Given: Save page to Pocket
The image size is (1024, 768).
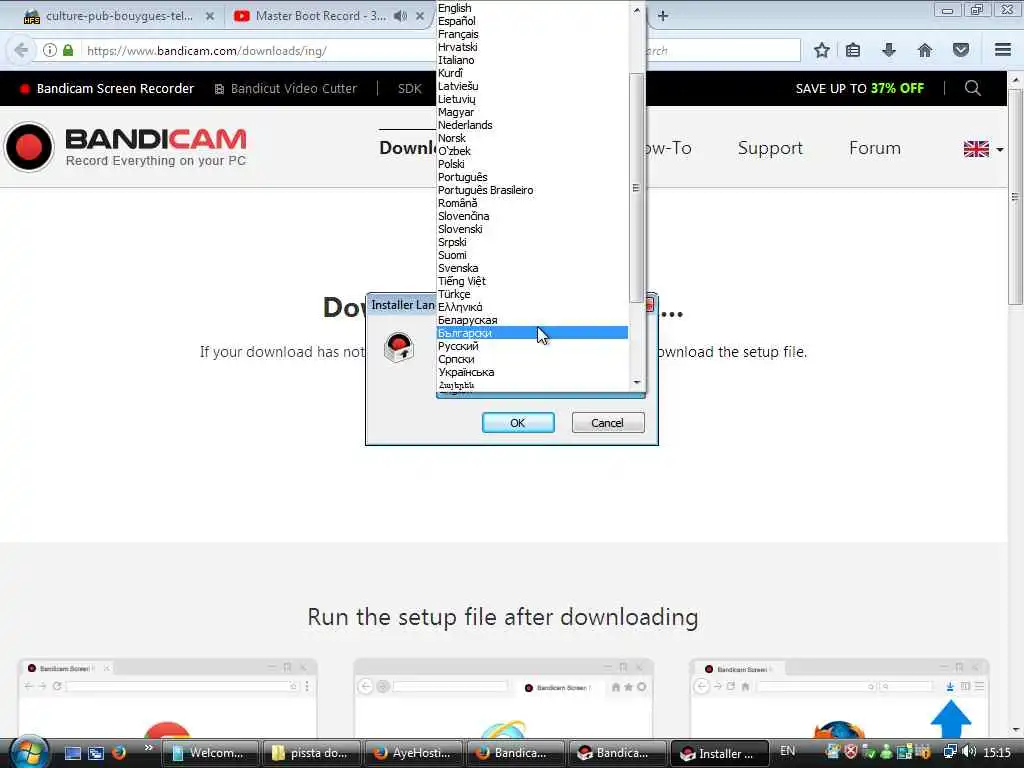Looking at the screenshot, I should 961,50.
